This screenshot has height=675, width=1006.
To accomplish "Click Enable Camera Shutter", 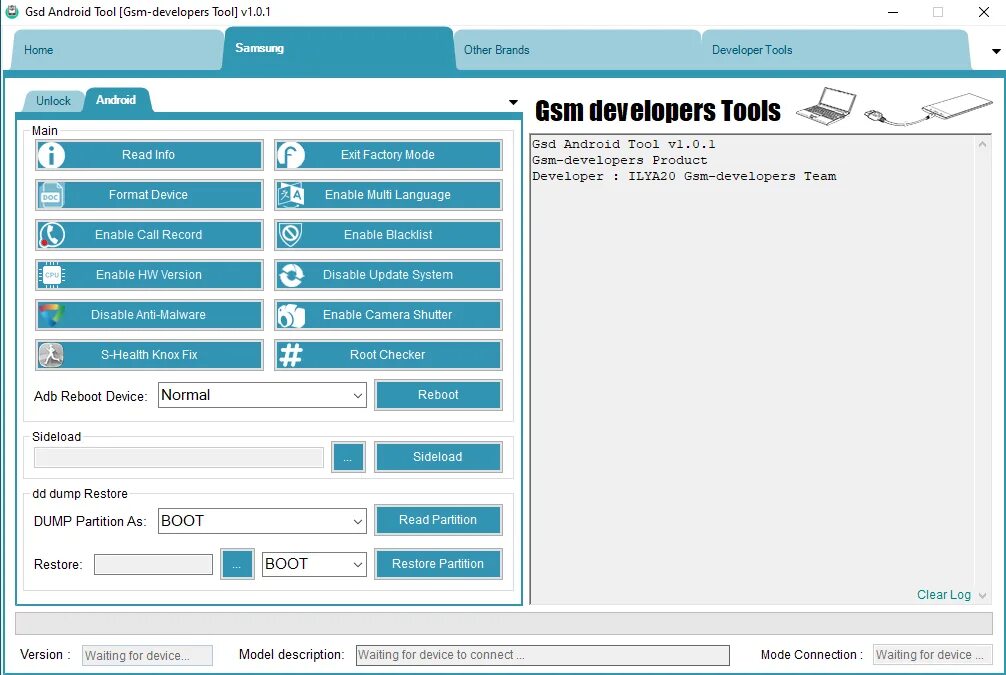I will [x=388, y=315].
